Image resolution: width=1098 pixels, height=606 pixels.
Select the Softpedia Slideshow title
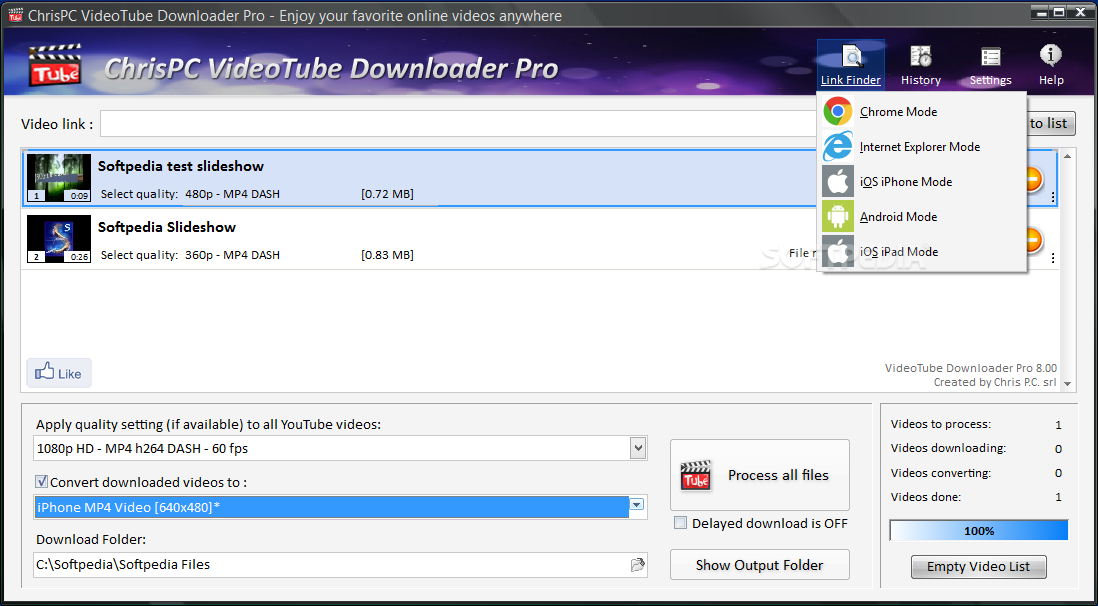point(167,227)
